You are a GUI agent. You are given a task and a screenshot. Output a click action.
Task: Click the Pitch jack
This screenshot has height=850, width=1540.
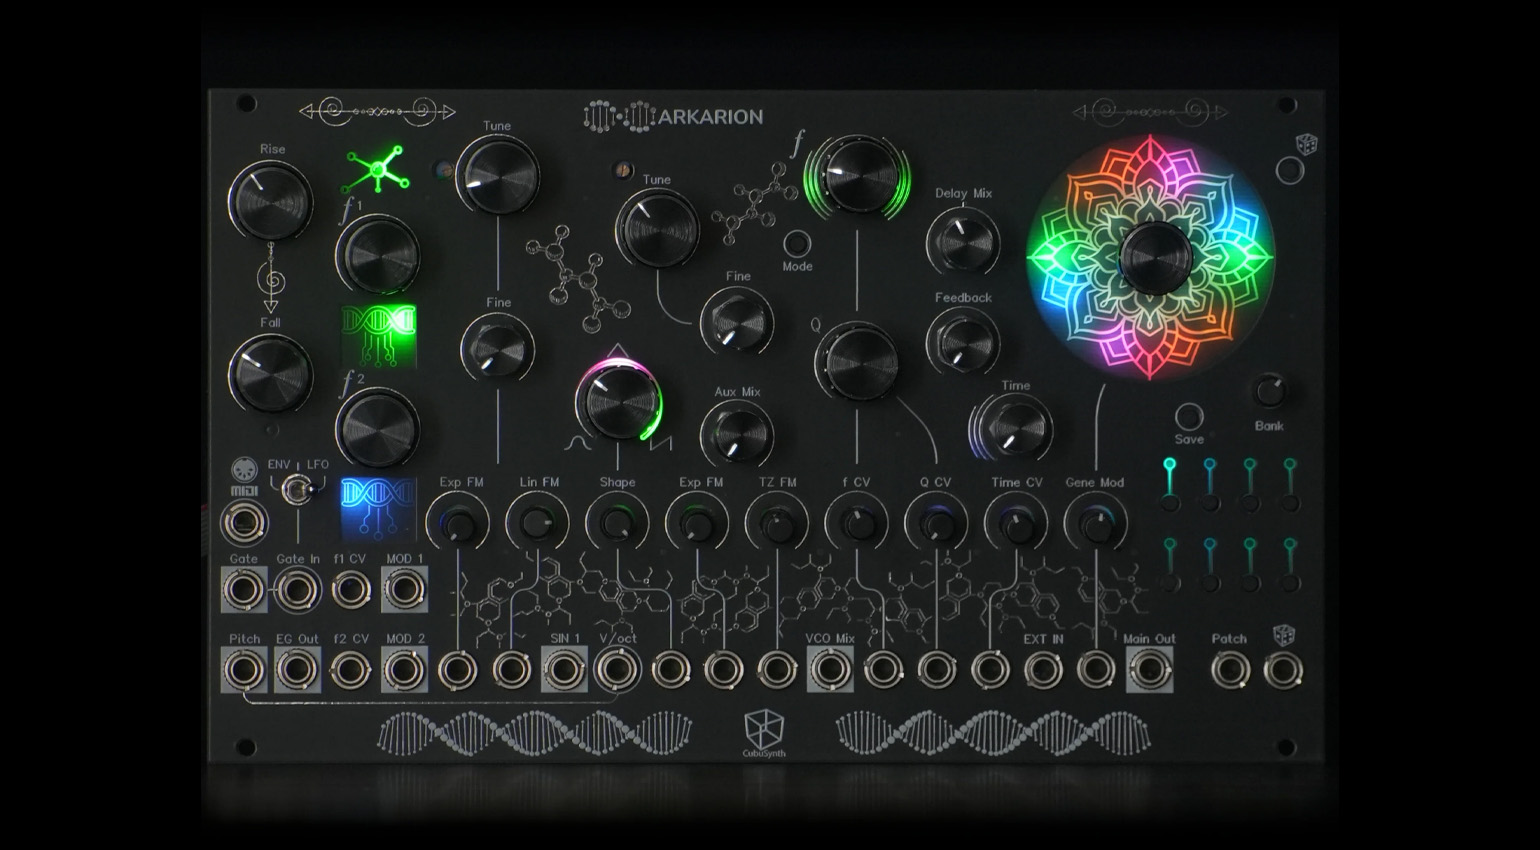[244, 670]
